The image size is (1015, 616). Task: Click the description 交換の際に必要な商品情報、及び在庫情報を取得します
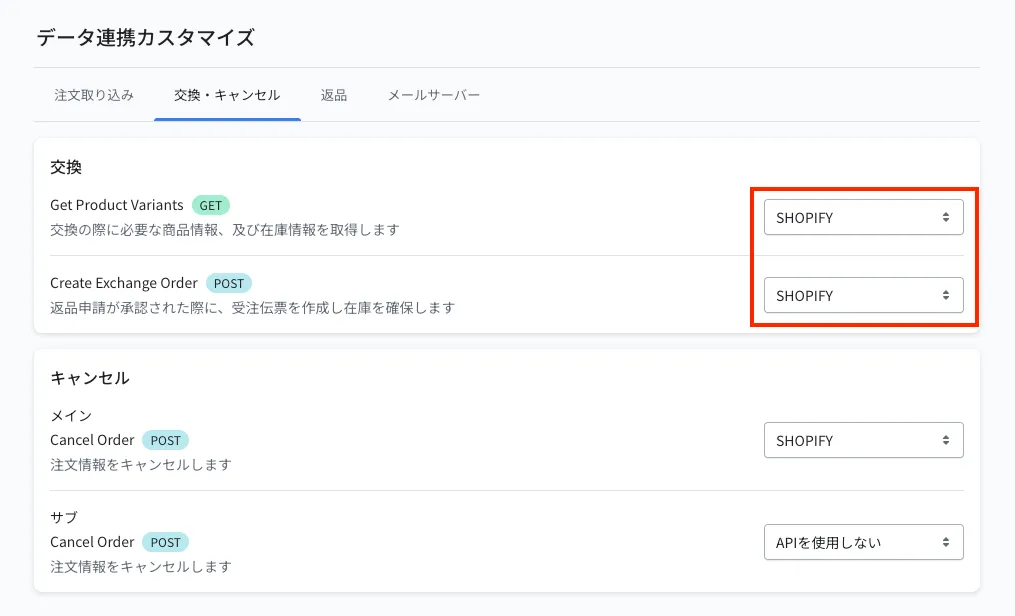click(x=225, y=230)
